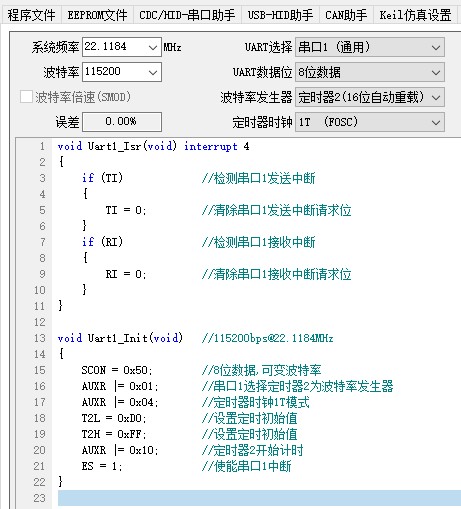
Task: Click the 'SCON = 0x50;' line
Action: 117,370
